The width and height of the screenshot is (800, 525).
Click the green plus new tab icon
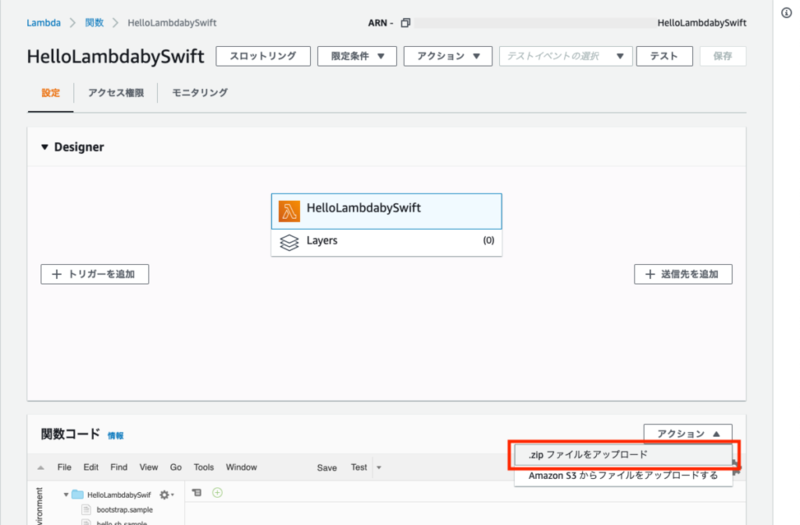[217, 492]
